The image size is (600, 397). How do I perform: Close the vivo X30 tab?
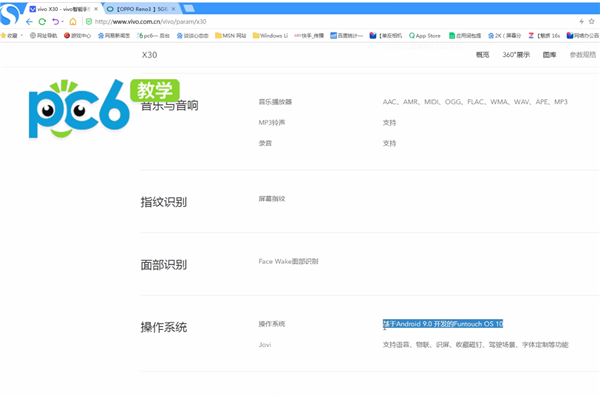coord(96,9)
